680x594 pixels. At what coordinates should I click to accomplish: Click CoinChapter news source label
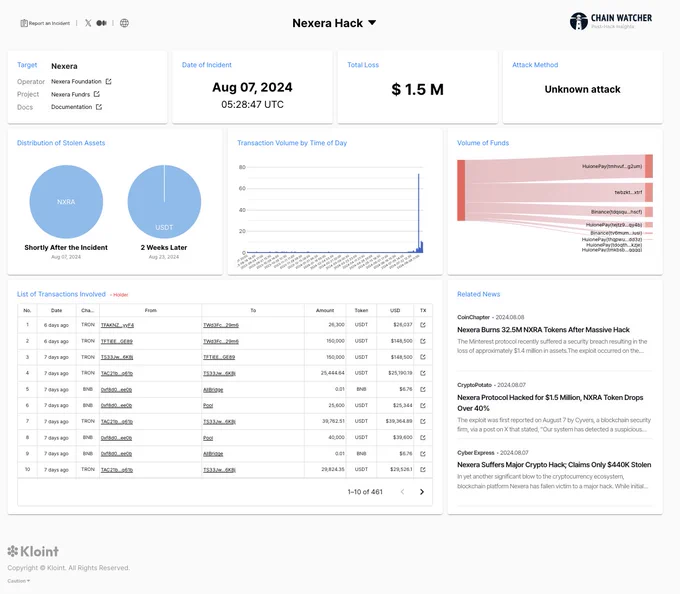pyautogui.click(x=473, y=317)
